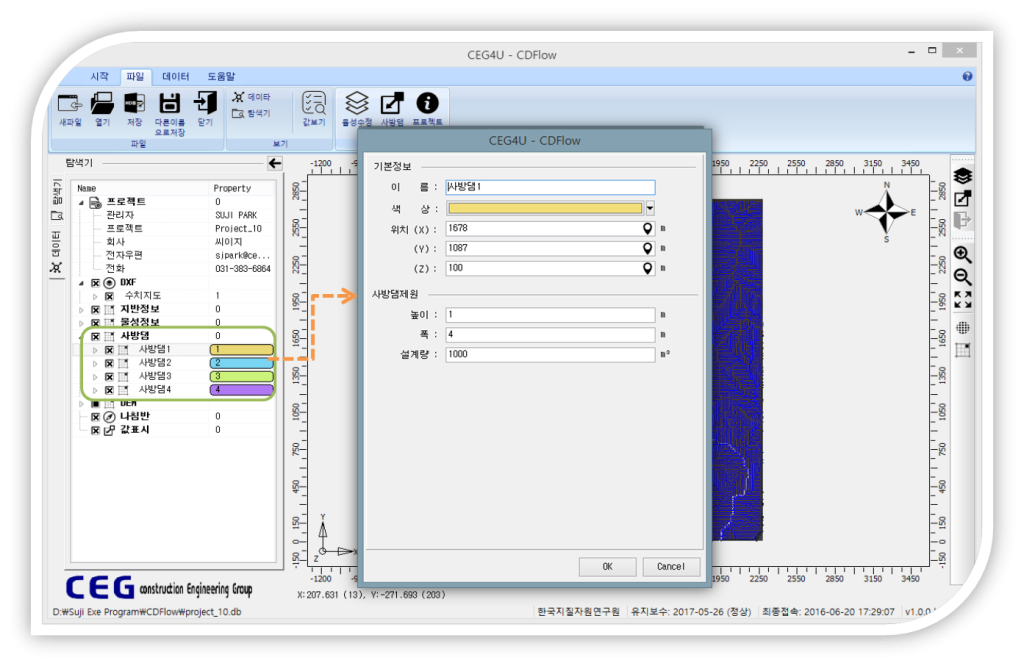The height and width of the screenshot is (666, 1024).
Task: Pick X location with the map pin icon
Action: pos(647,229)
